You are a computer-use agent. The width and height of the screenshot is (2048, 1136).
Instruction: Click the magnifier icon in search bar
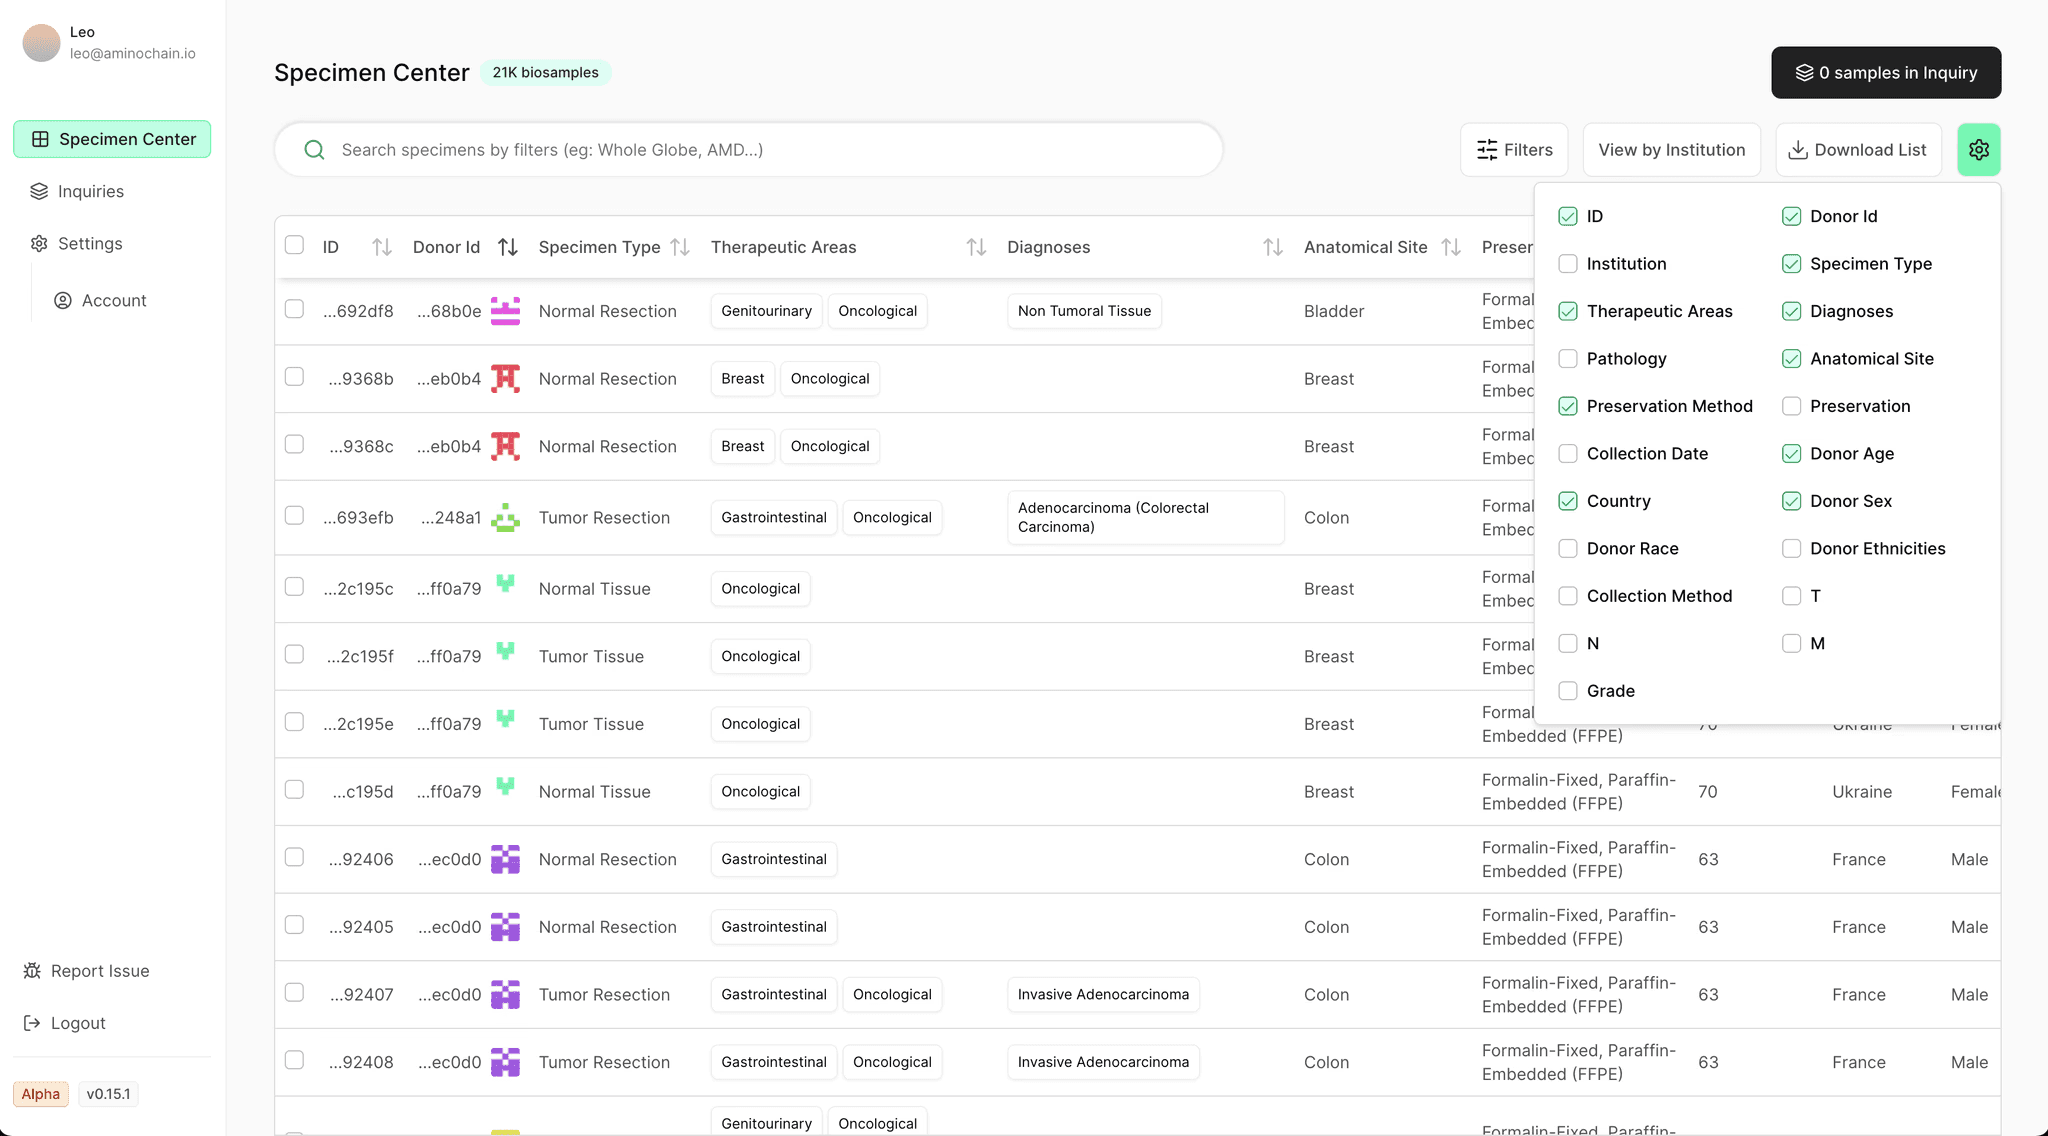click(x=314, y=150)
